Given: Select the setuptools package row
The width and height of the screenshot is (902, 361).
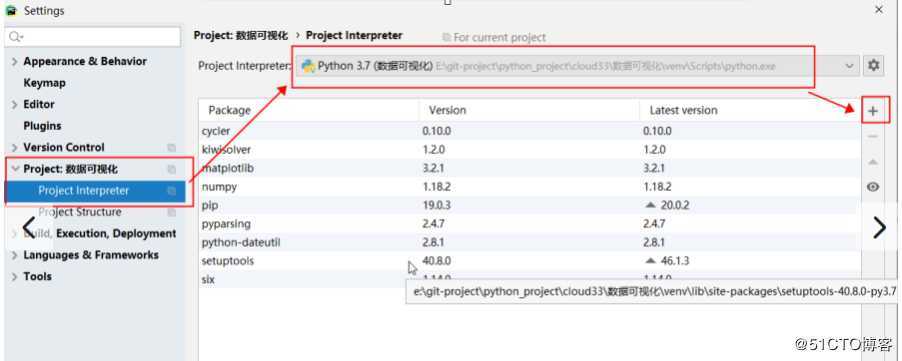Looking at the screenshot, I should [x=530, y=261].
